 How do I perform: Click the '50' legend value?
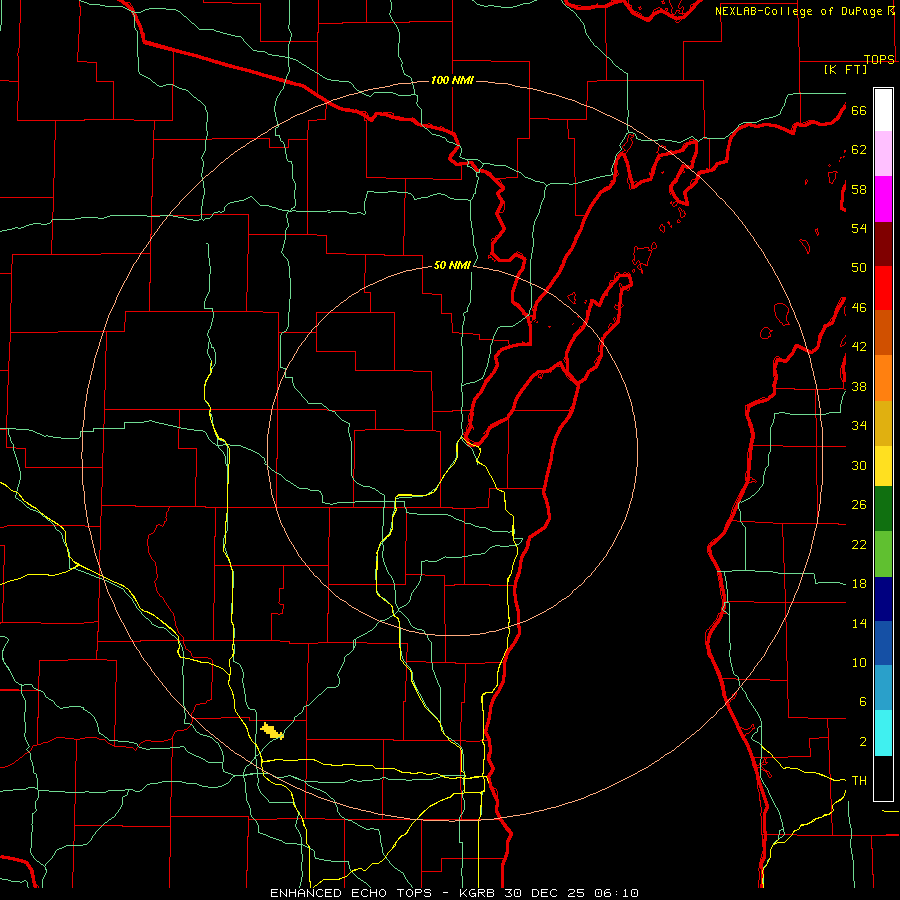tap(859, 268)
